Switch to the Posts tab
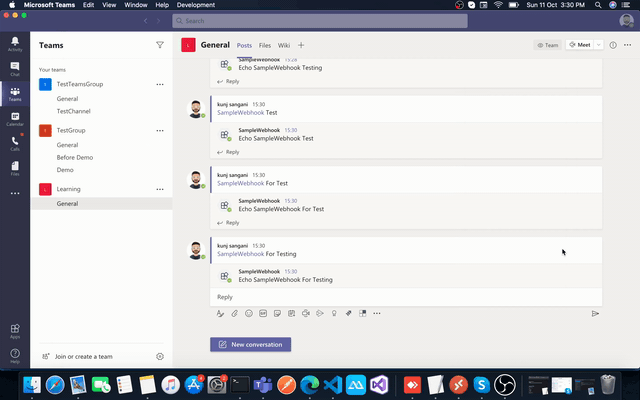The image size is (640, 400). [244, 45]
